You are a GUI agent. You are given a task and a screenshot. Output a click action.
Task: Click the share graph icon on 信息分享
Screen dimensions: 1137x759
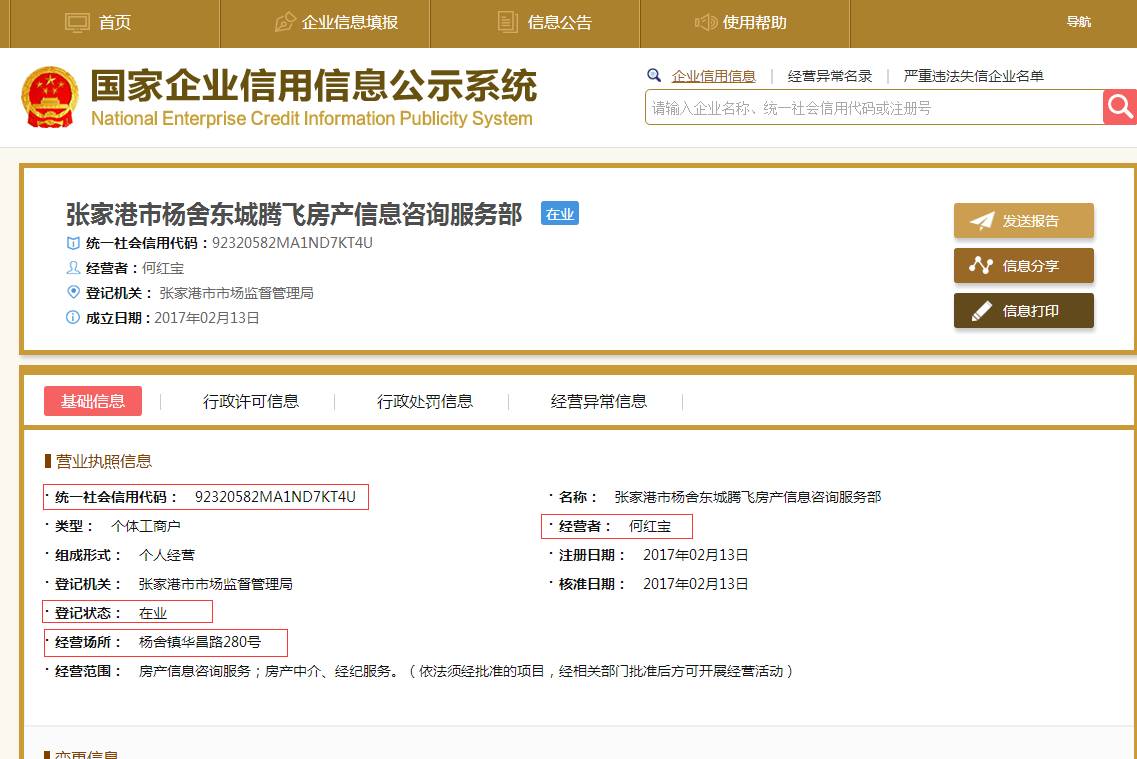click(981, 265)
